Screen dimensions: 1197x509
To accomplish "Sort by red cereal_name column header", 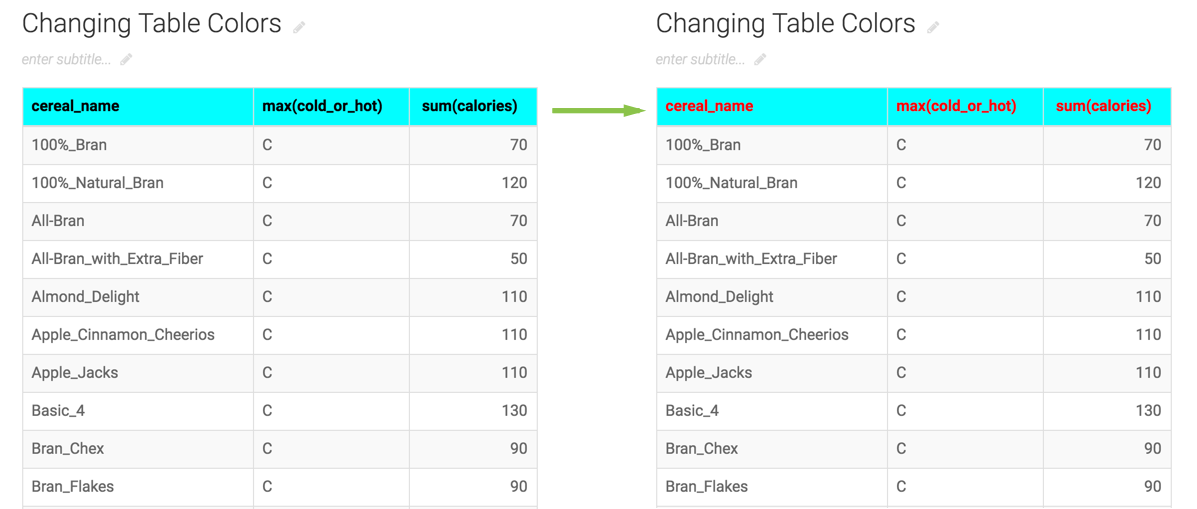I will (x=709, y=106).
